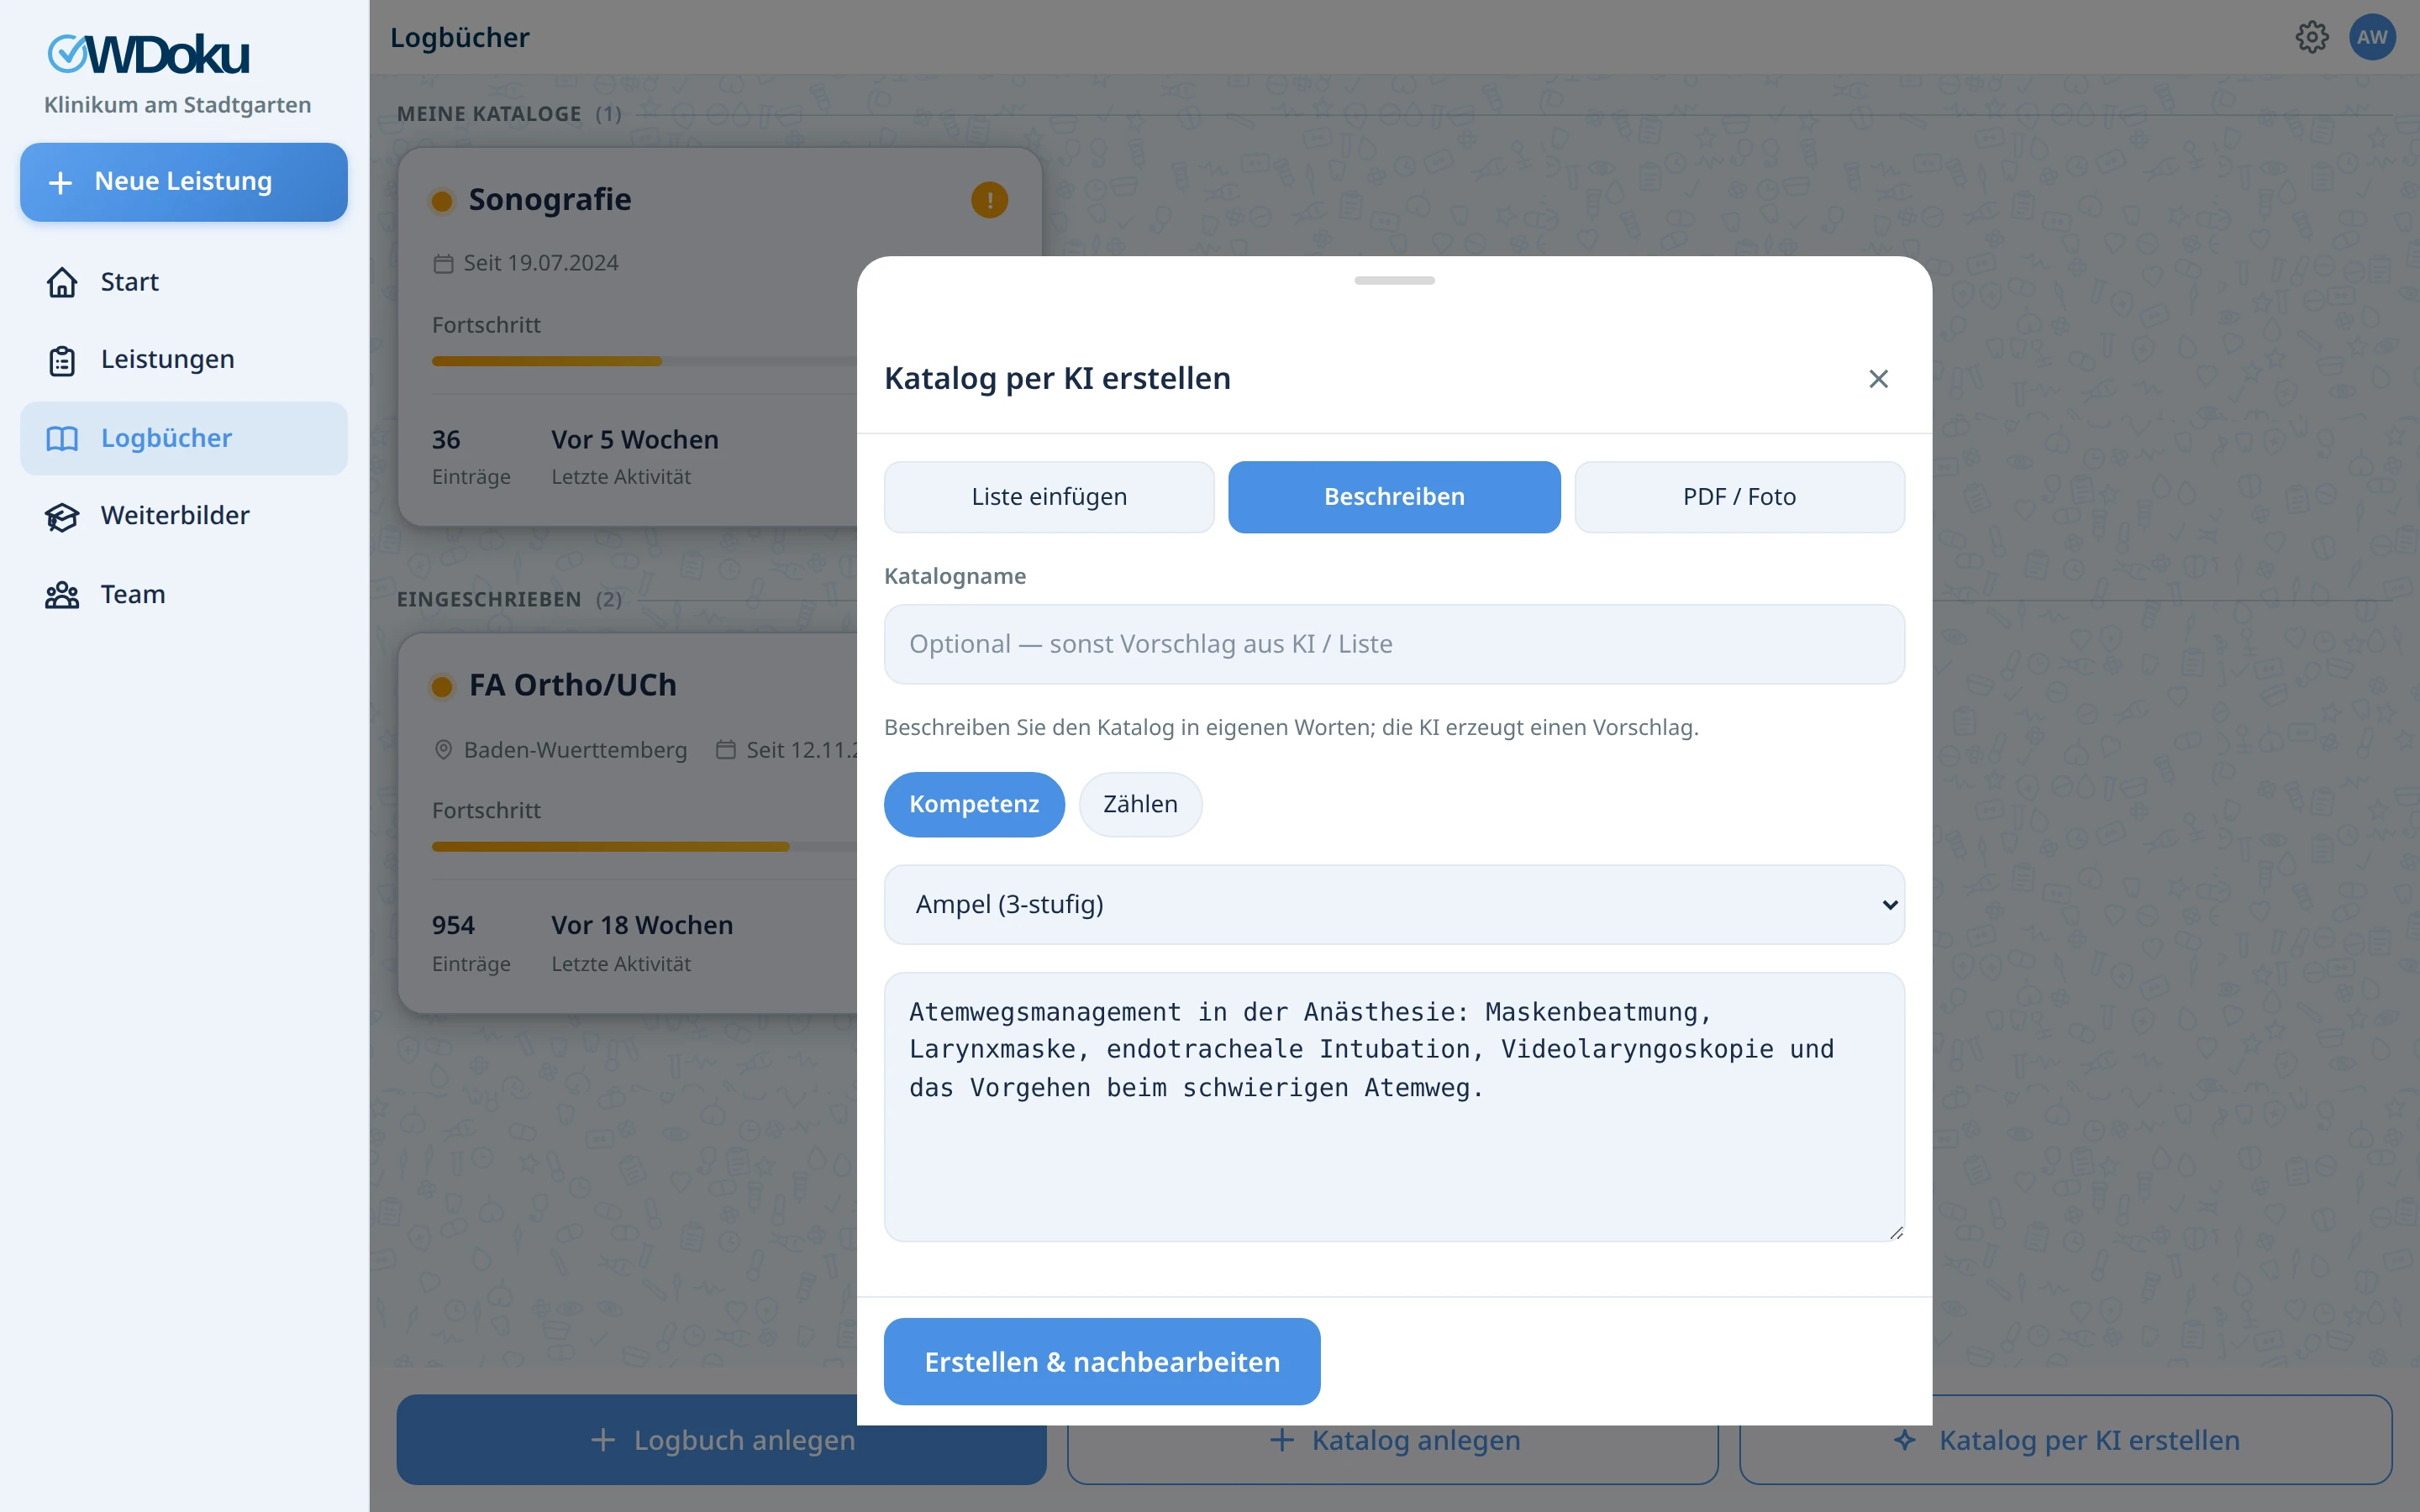Select the Kompetenz mode pill

click(974, 804)
